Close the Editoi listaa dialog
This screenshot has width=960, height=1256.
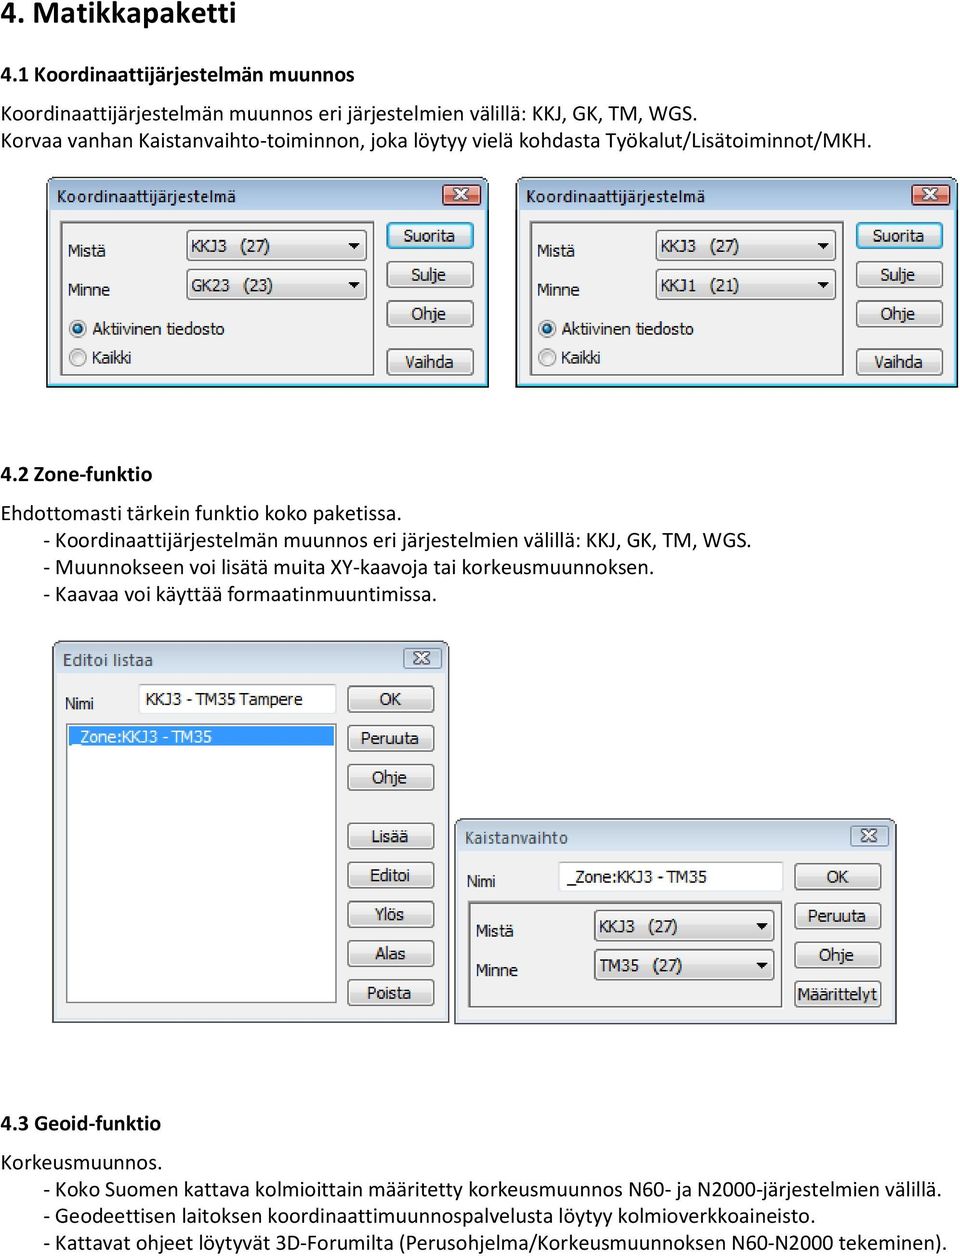click(x=422, y=658)
